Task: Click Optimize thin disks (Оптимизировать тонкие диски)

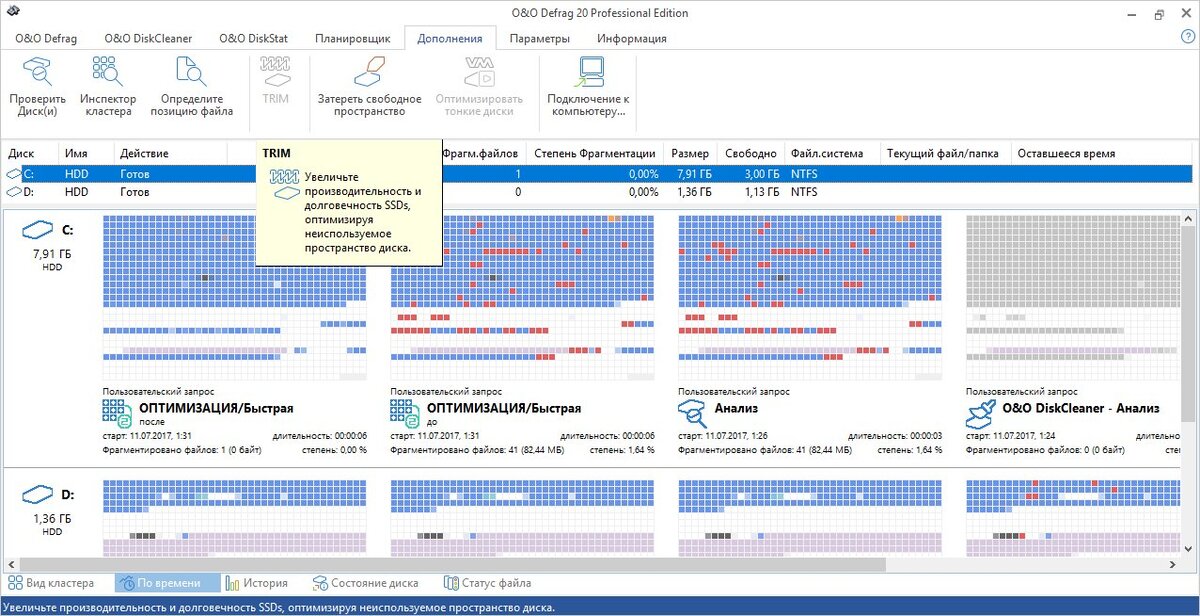Action: coord(480,87)
